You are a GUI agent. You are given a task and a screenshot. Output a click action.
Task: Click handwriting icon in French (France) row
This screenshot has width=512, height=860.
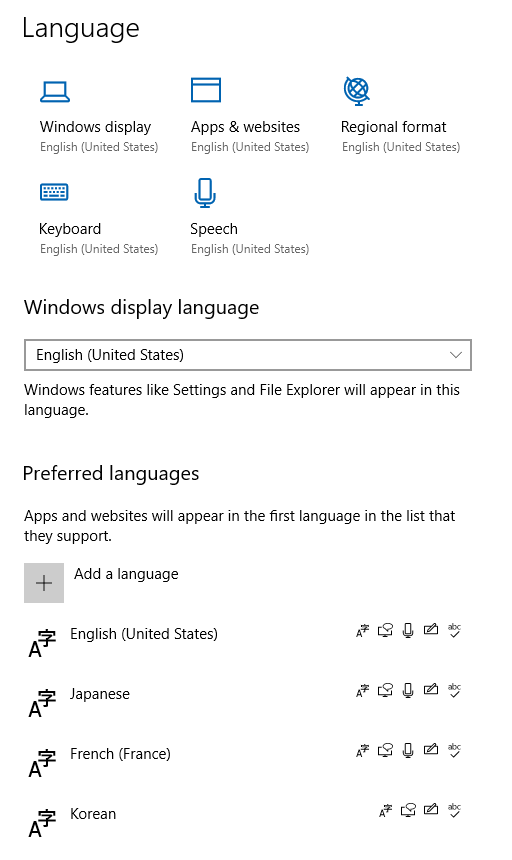pos(431,749)
